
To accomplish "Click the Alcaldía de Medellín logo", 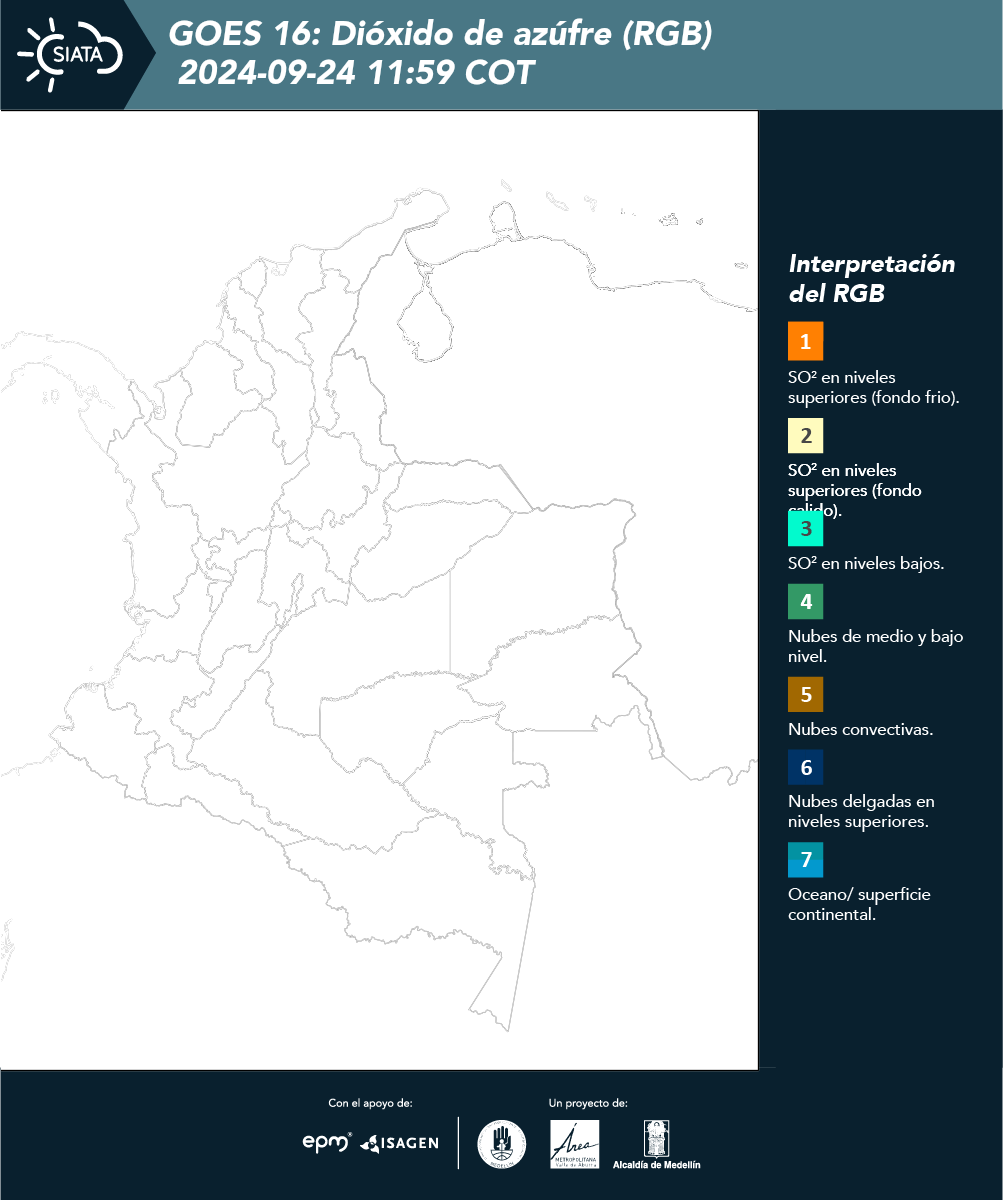I will pos(656,1144).
